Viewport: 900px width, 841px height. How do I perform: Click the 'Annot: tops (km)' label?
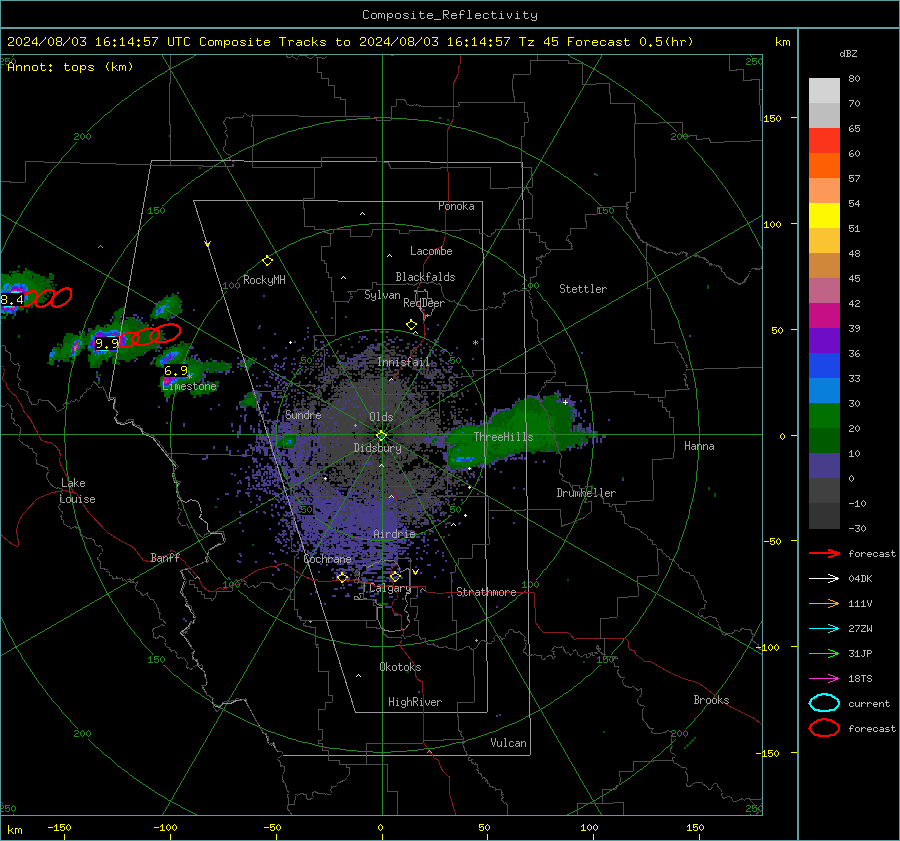click(70, 67)
